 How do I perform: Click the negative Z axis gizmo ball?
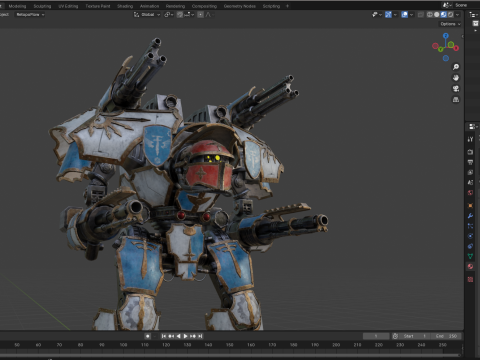tap(446, 58)
